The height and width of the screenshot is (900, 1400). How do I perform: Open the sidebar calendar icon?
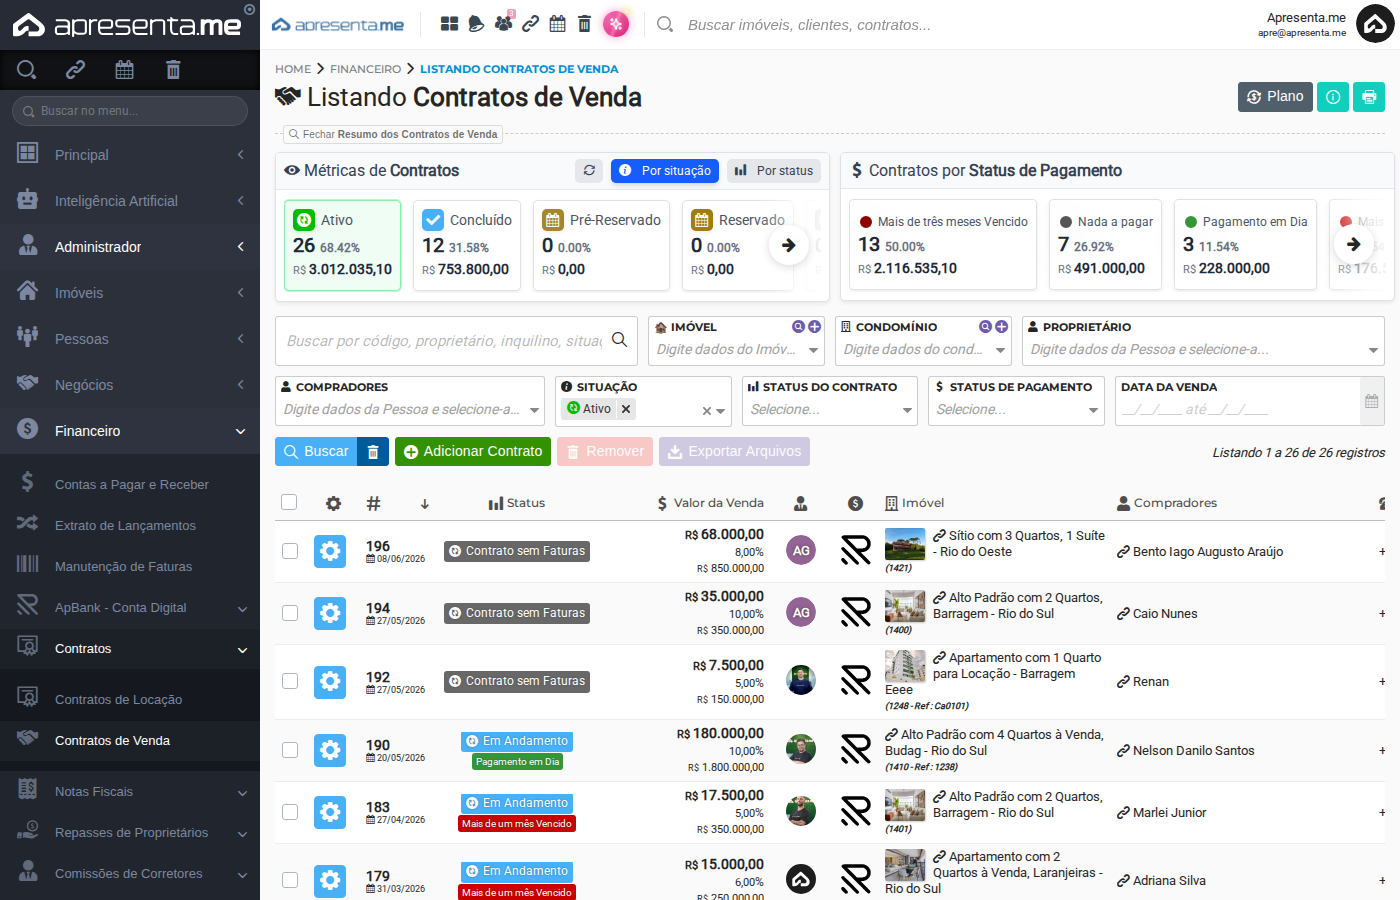pos(124,69)
